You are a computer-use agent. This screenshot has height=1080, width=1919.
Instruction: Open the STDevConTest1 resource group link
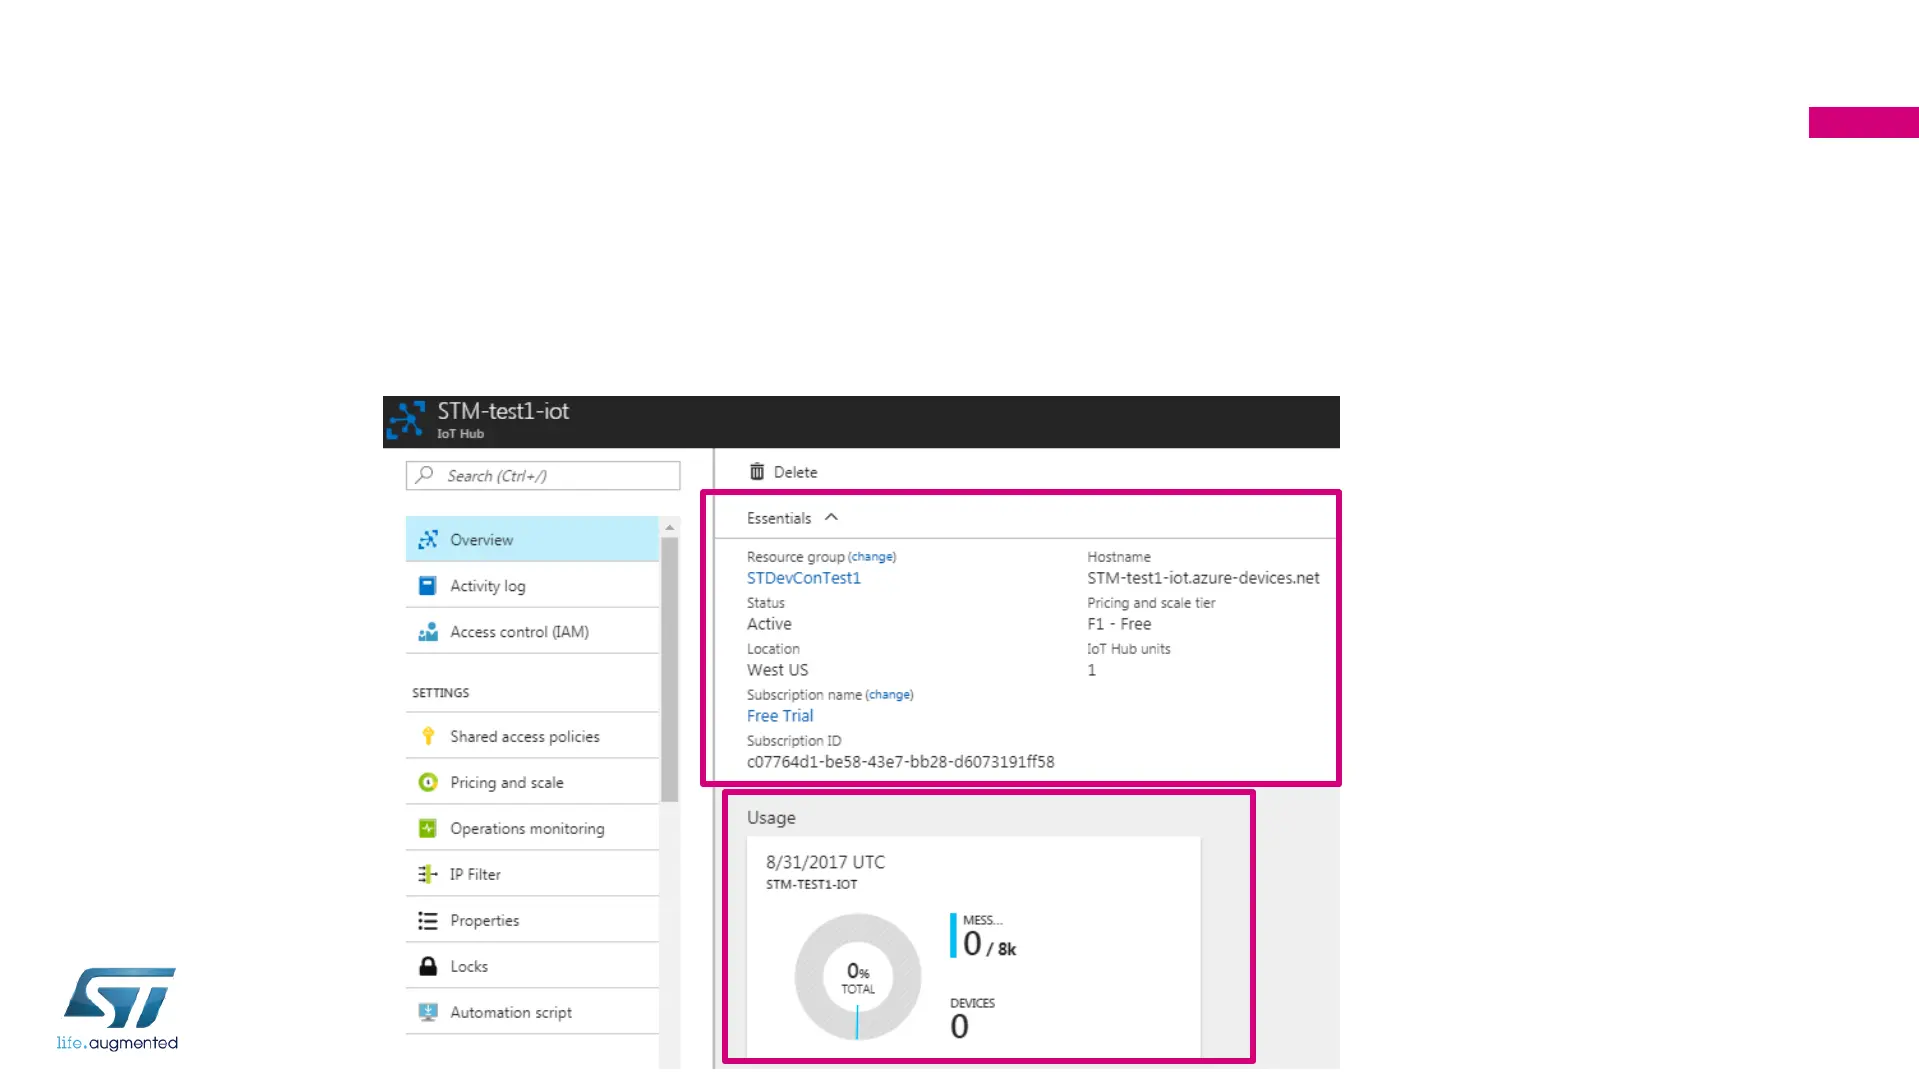pyautogui.click(x=803, y=578)
